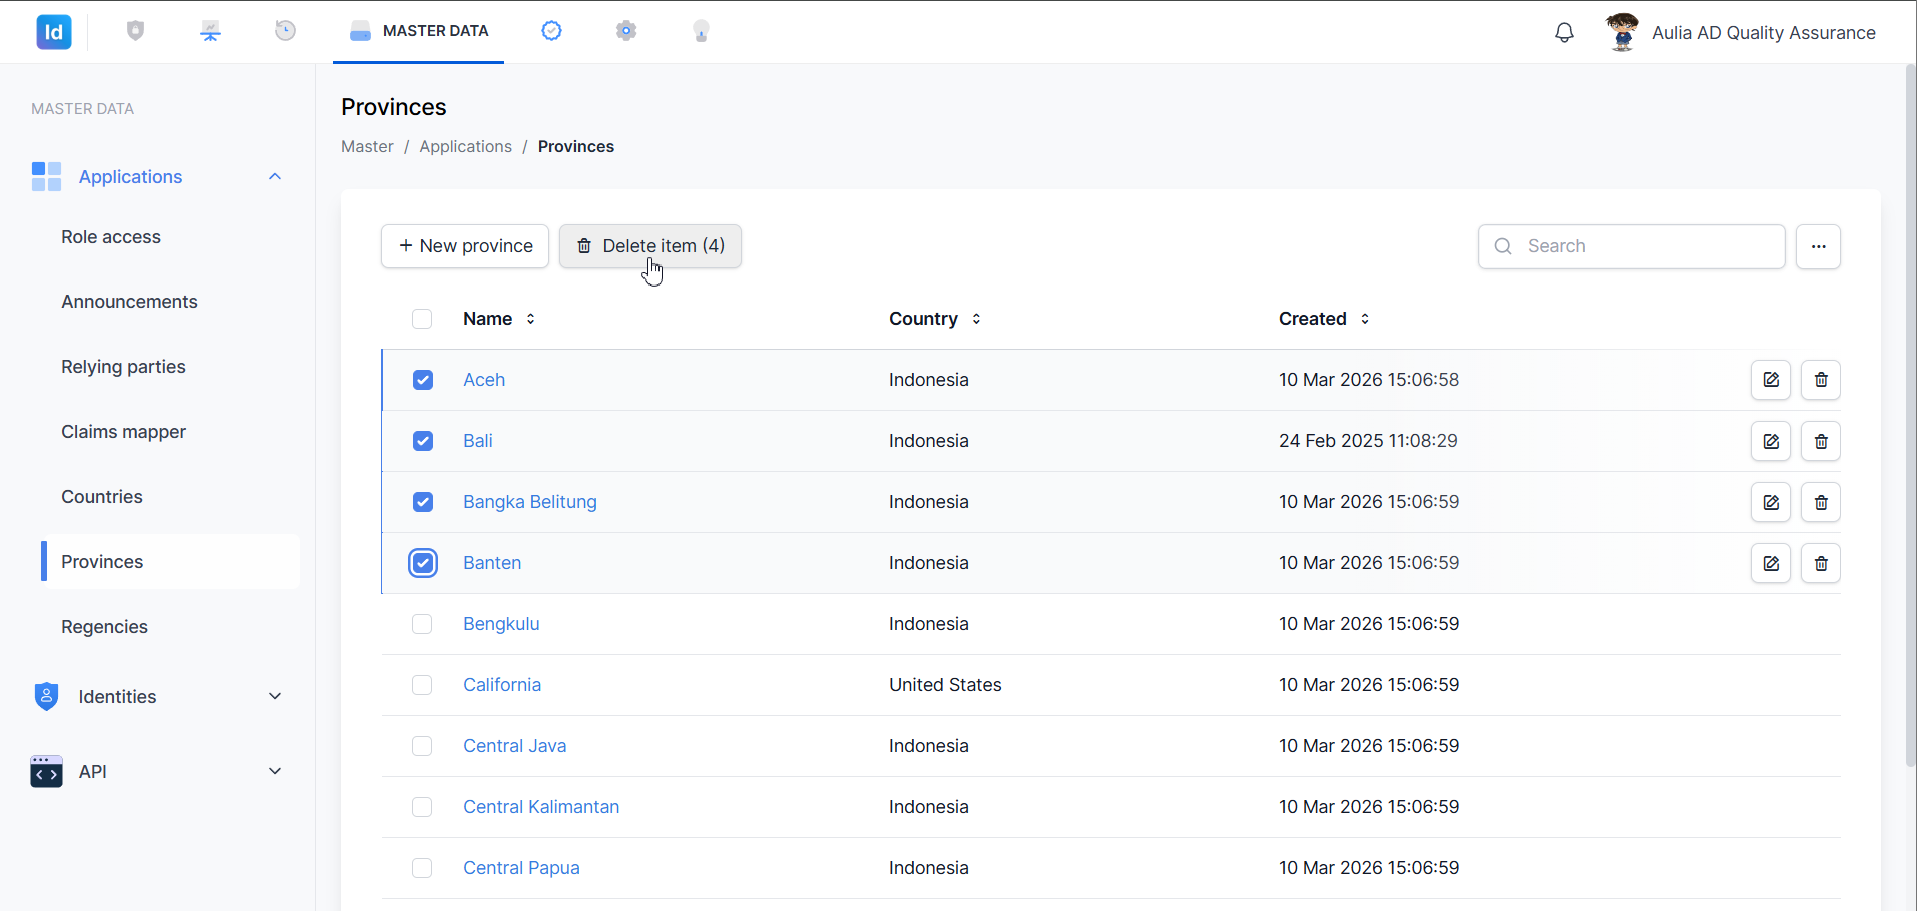Open the California province link
Image resolution: width=1917 pixels, height=911 pixels.
502,685
